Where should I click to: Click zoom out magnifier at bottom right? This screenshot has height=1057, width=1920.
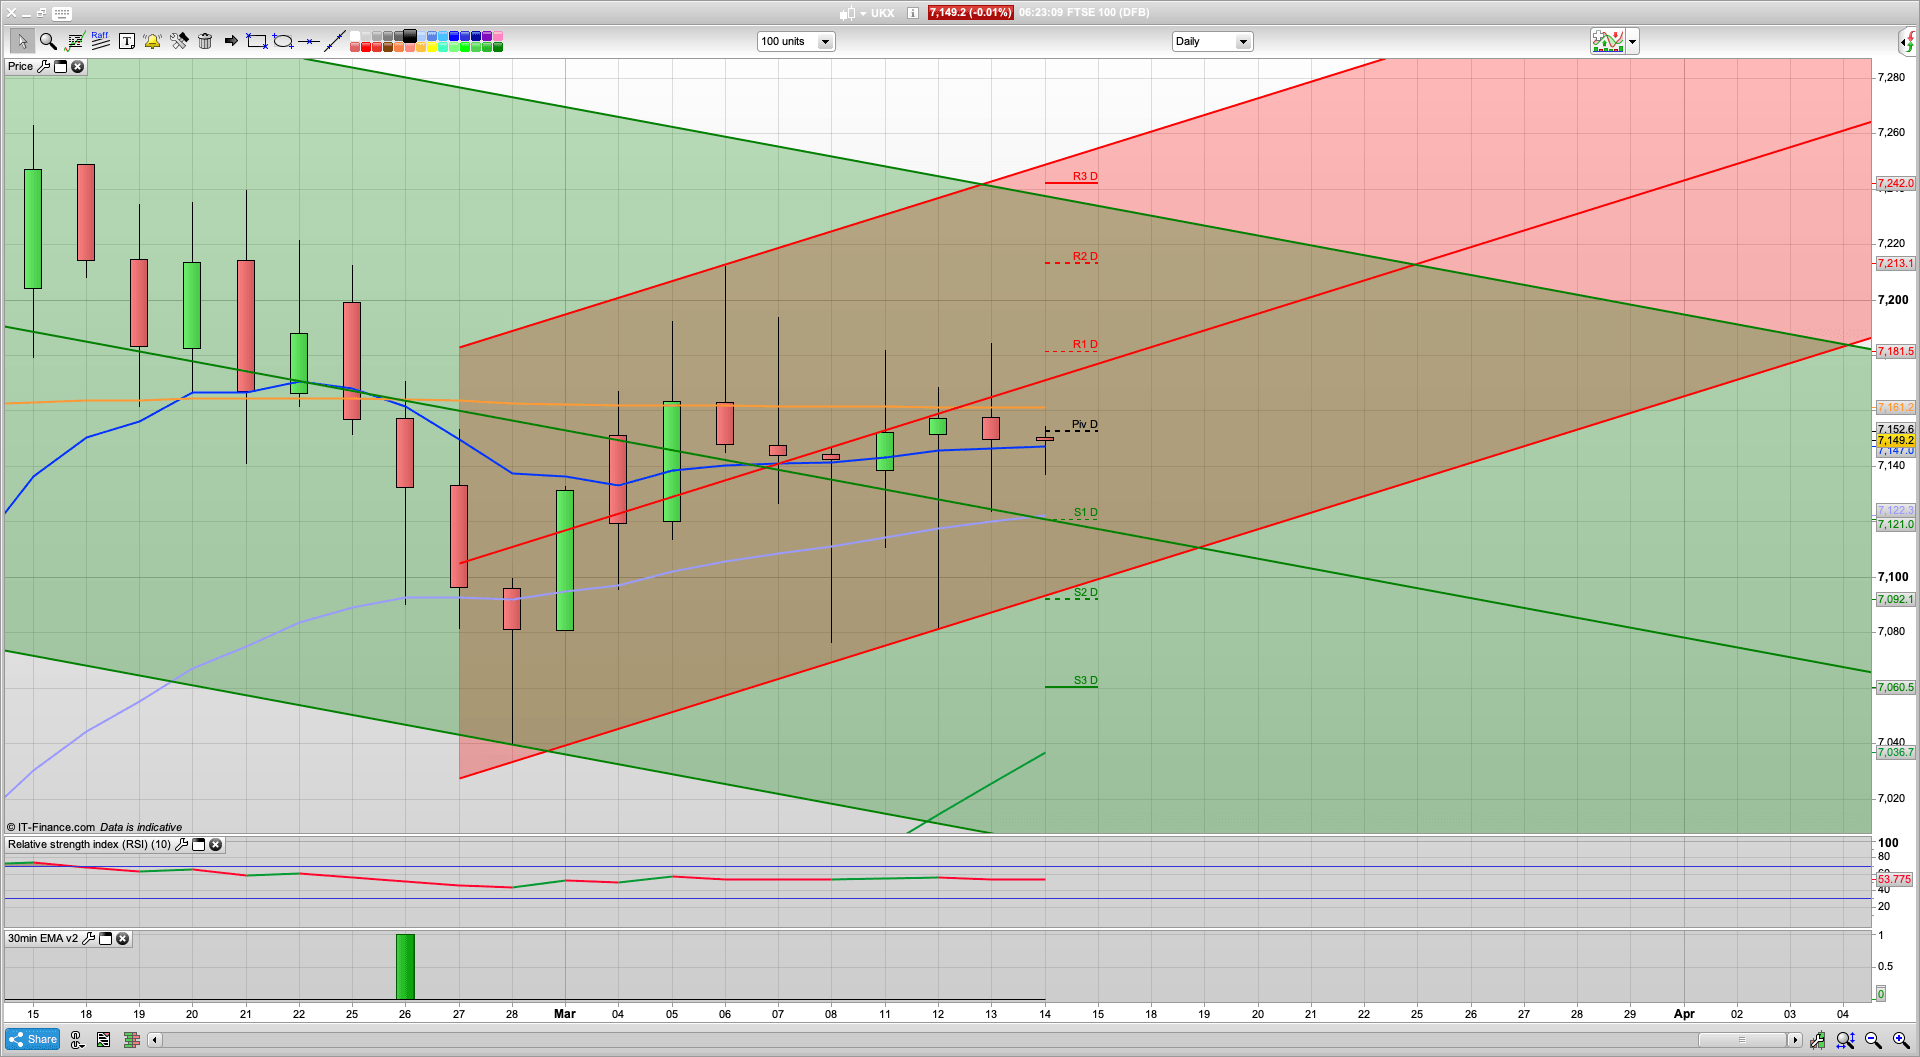(1873, 1040)
